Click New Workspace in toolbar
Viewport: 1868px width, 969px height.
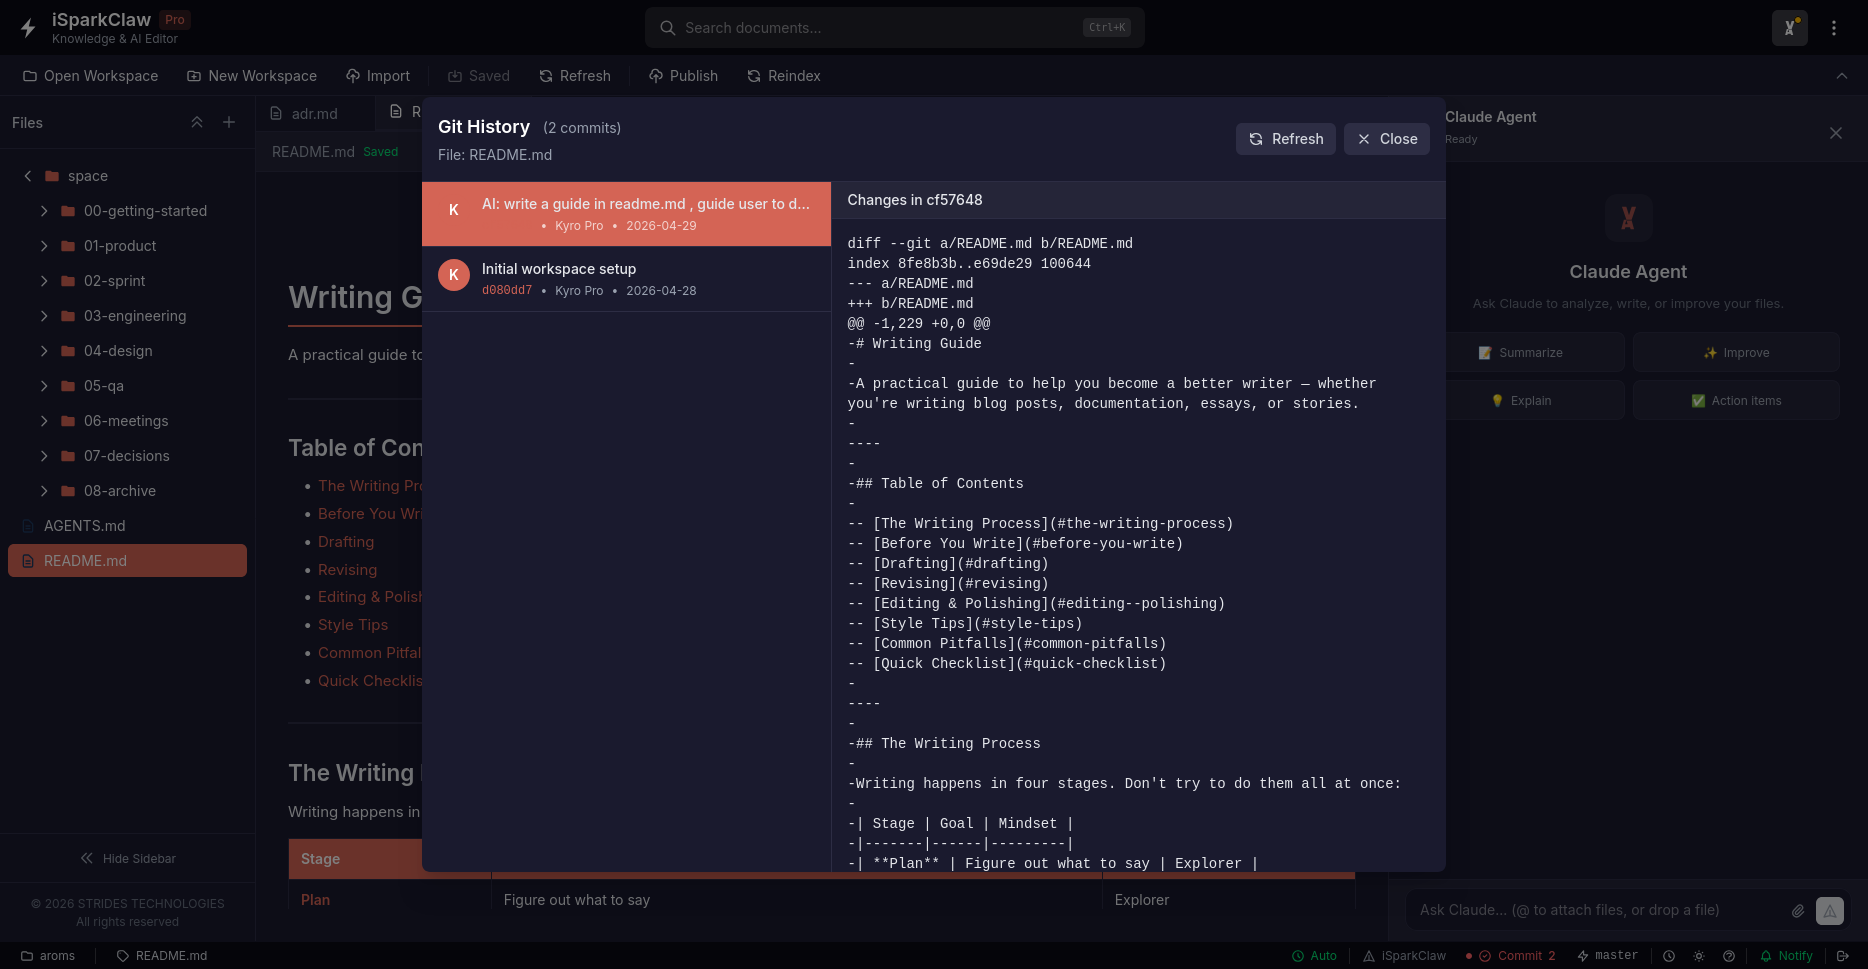(x=252, y=76)
